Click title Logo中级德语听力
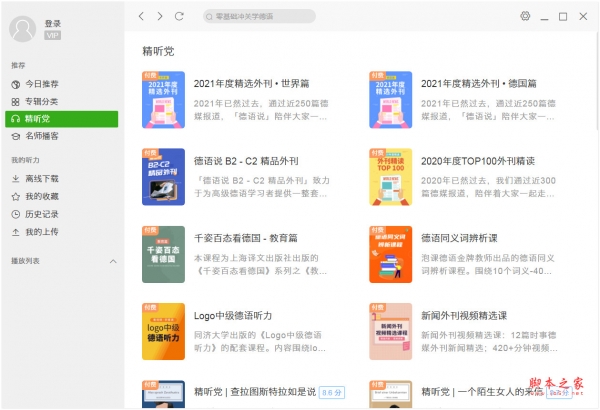 pyautogui.click(x=233, y=315)
